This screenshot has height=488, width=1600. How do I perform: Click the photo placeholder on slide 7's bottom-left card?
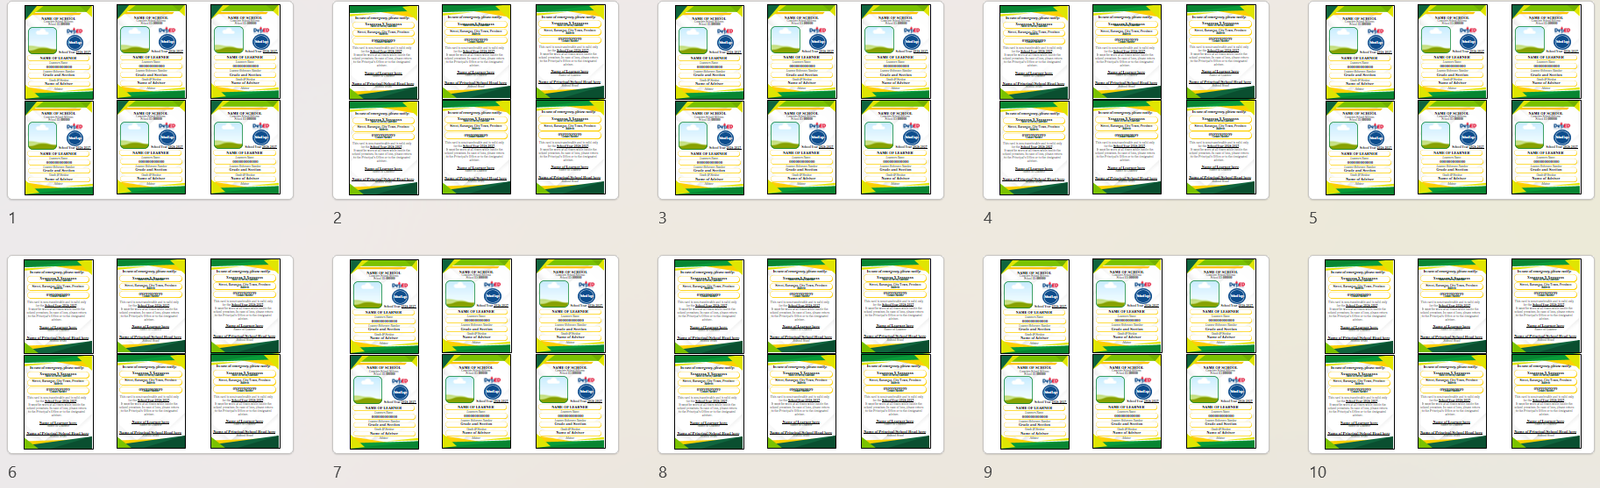coord(369,388)
